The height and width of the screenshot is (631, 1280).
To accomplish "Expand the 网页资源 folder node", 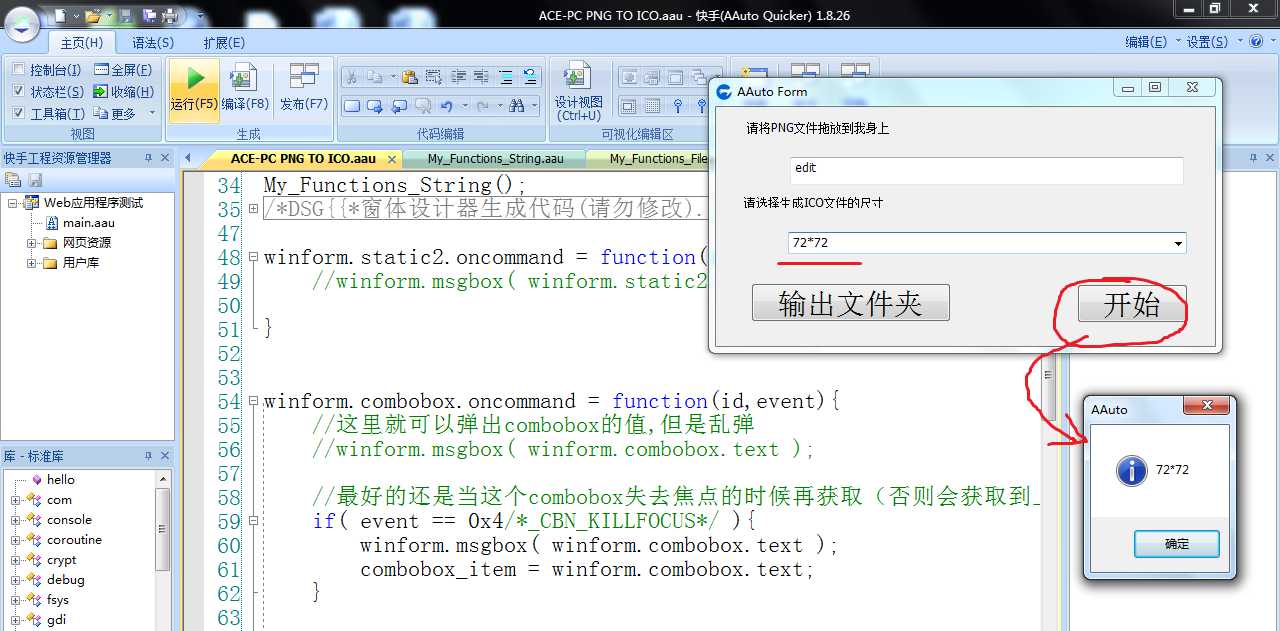I will (x=32, y=243).
